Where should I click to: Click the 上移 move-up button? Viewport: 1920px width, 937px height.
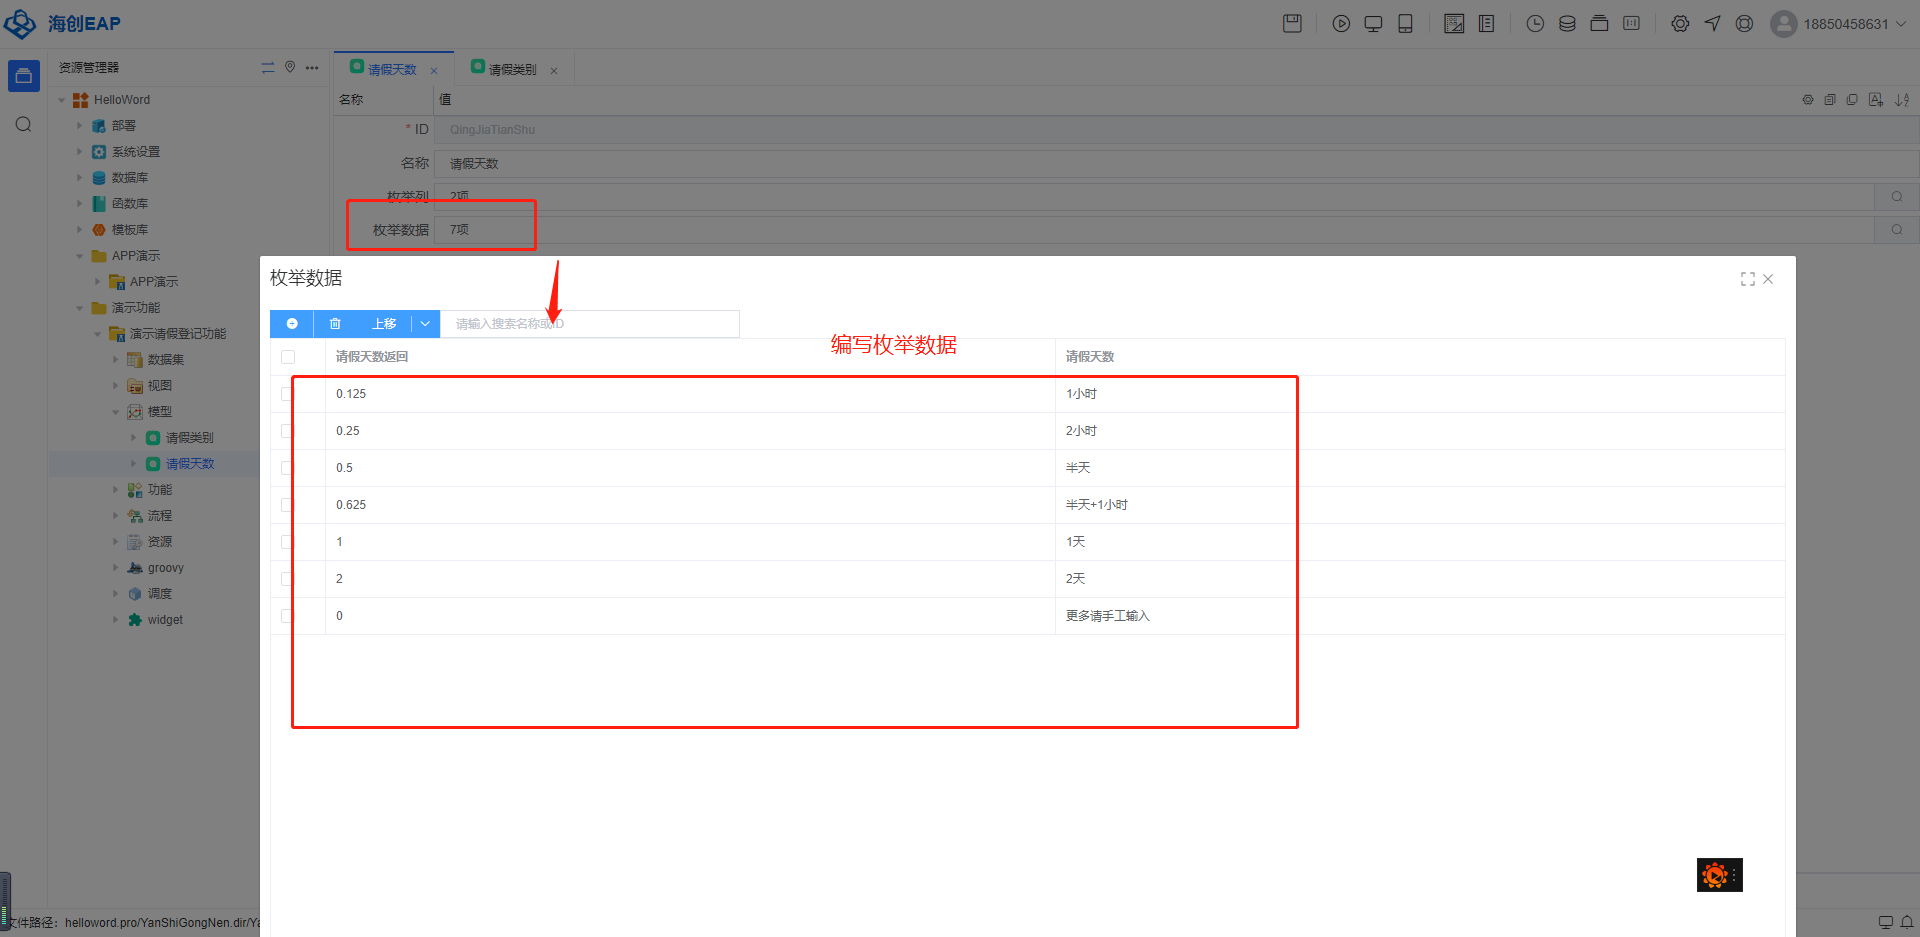tap(384, 324)
